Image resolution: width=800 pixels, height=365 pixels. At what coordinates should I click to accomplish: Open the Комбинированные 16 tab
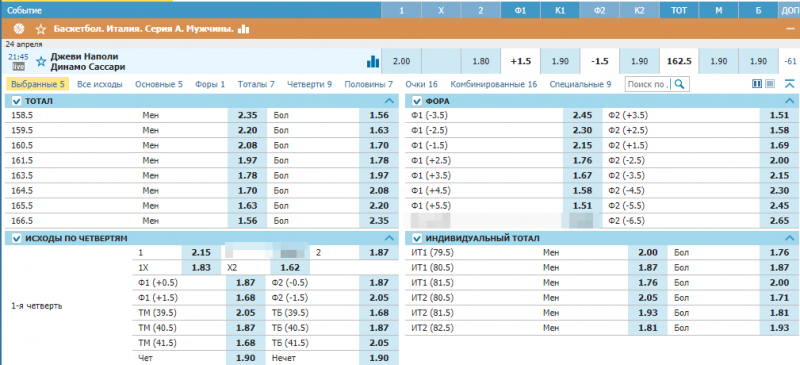[x=493, y=84]
